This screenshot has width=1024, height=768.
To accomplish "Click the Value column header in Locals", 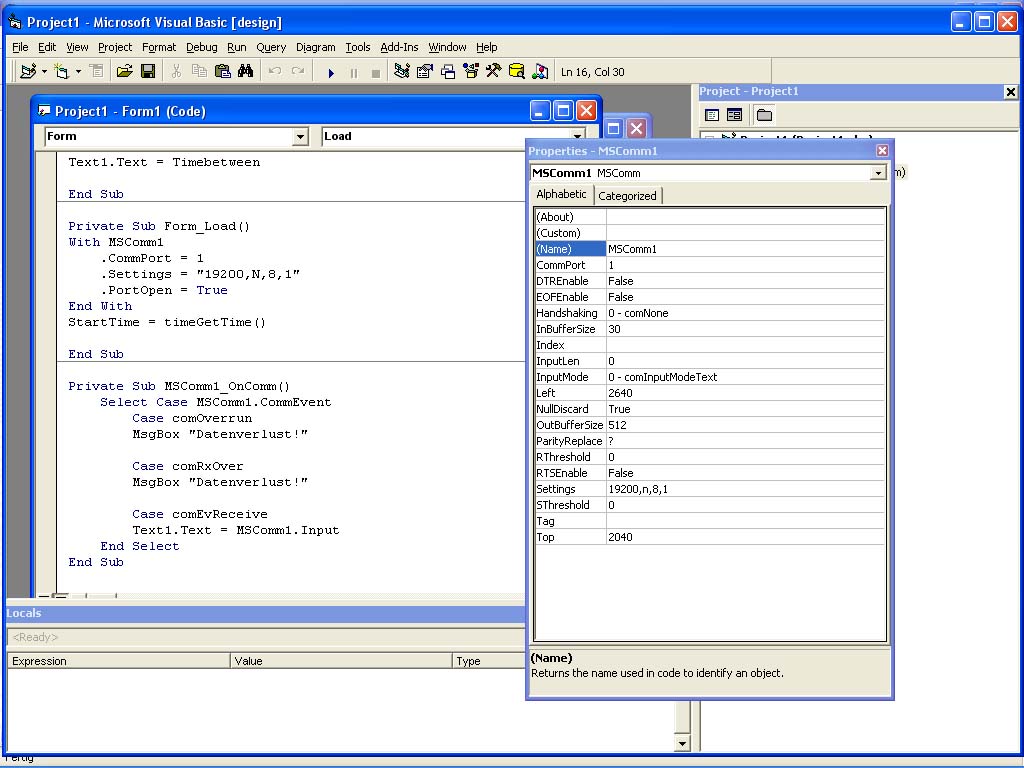I will (x=341, y=661).
